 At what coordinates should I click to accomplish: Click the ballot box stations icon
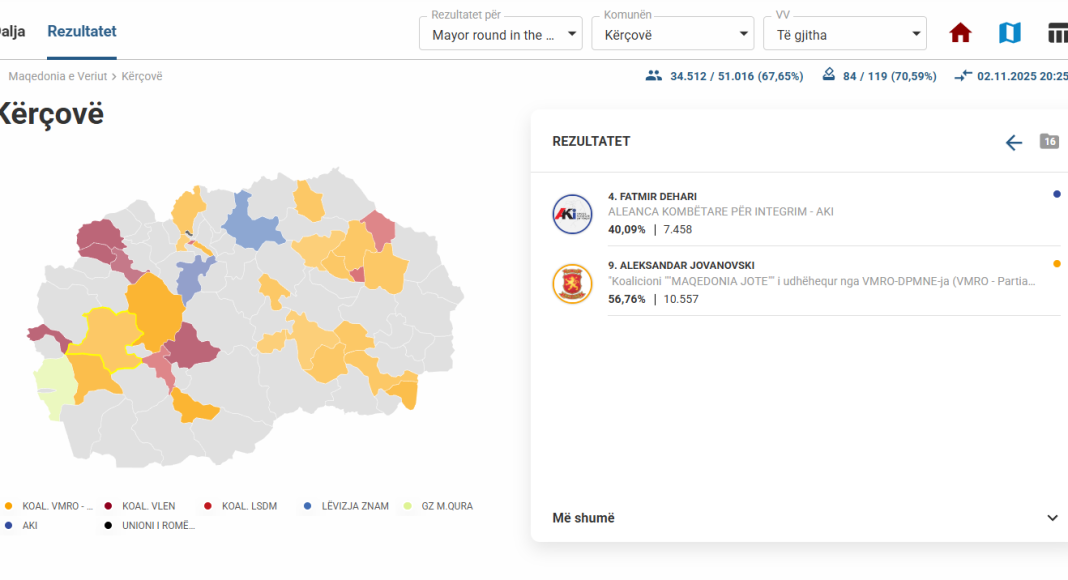pyautogui.click(x=829, y=75)
